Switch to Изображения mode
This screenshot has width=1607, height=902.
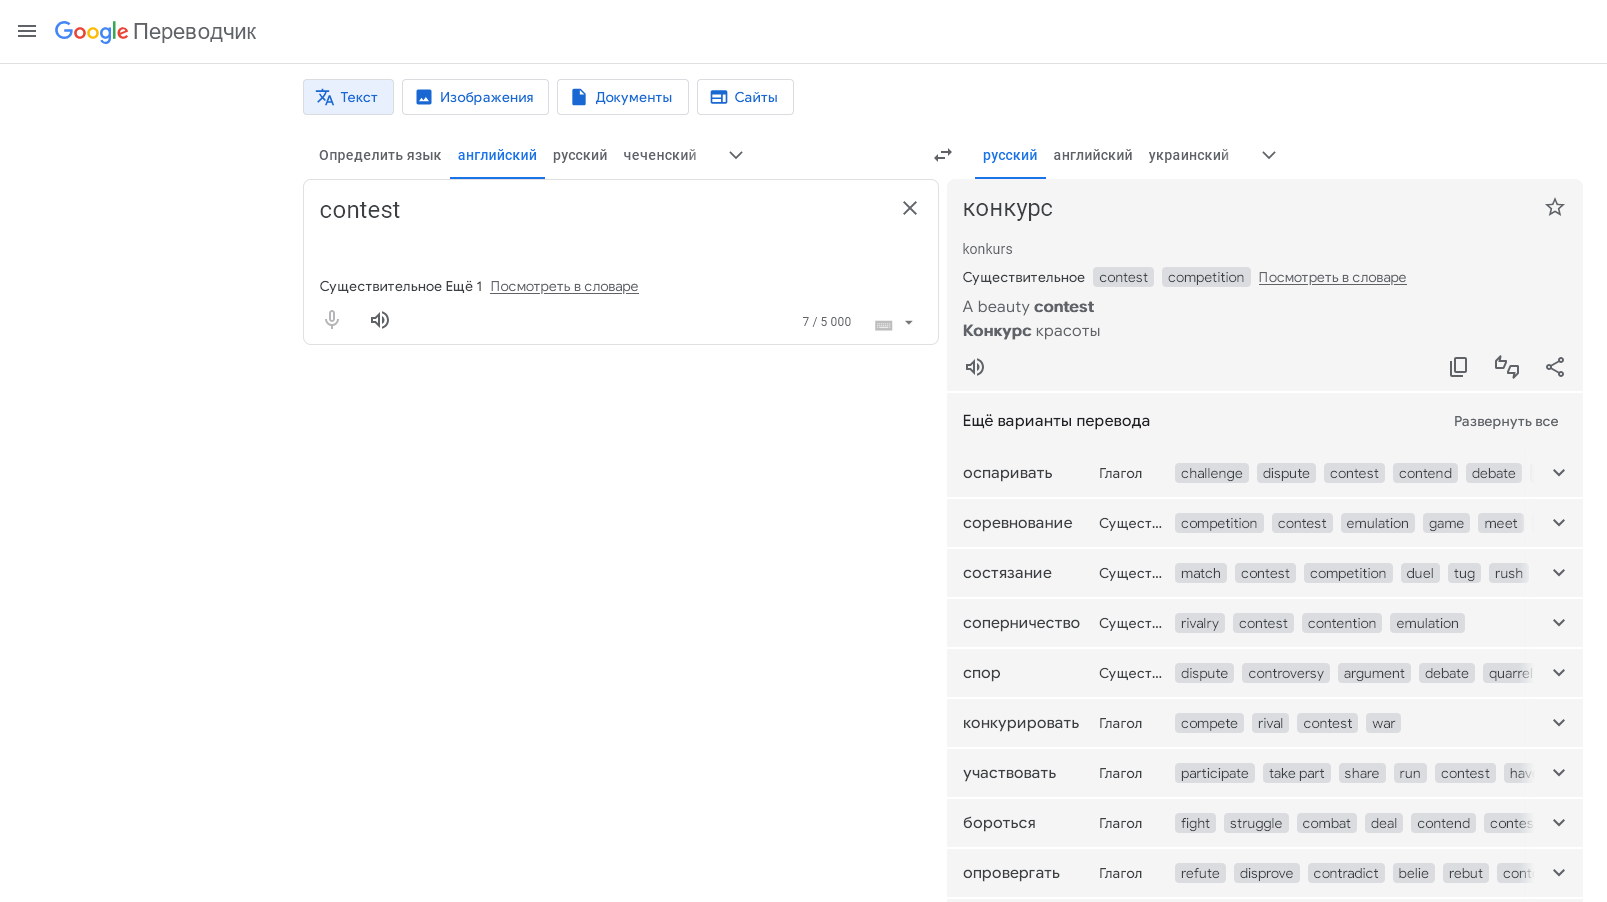(475, 97)
